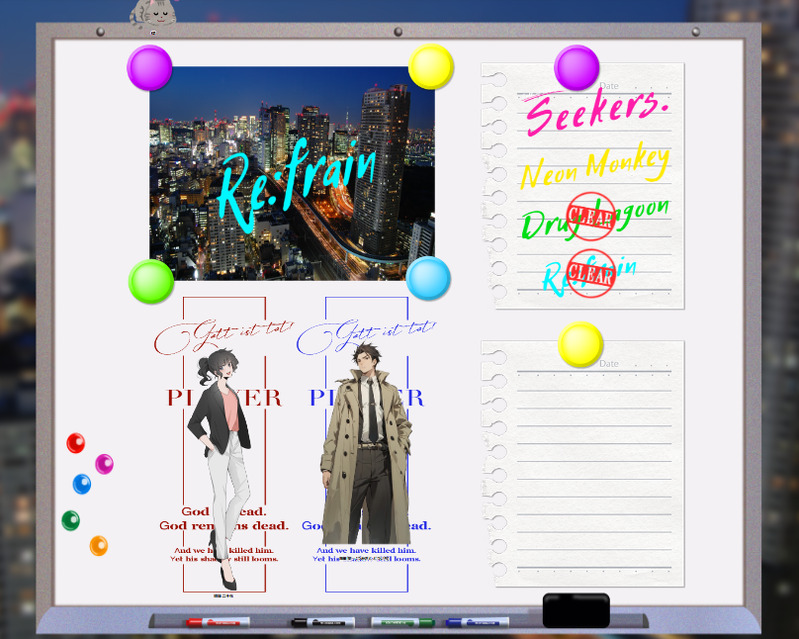The image size is (799, 639).
Task: Select the woman character in black blazer
Action: (x=219, y=469)
